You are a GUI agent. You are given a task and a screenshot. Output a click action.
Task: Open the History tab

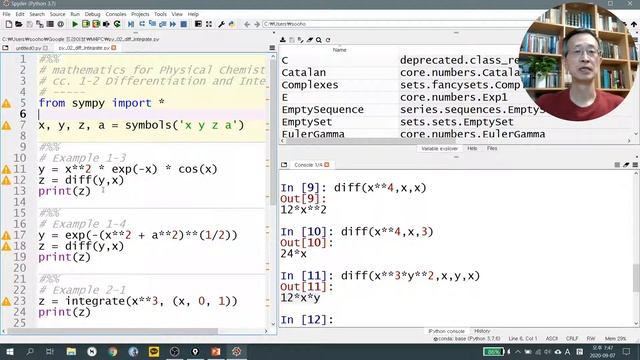click(x=482, y=331)
